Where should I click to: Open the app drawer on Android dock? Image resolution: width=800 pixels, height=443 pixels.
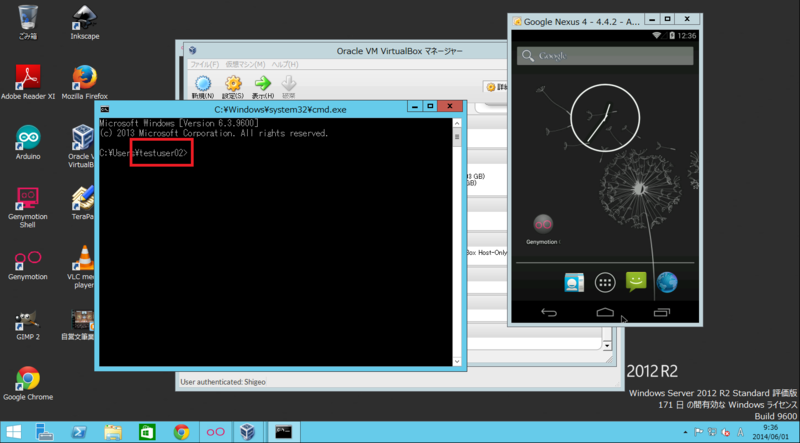tap(605, 282)
